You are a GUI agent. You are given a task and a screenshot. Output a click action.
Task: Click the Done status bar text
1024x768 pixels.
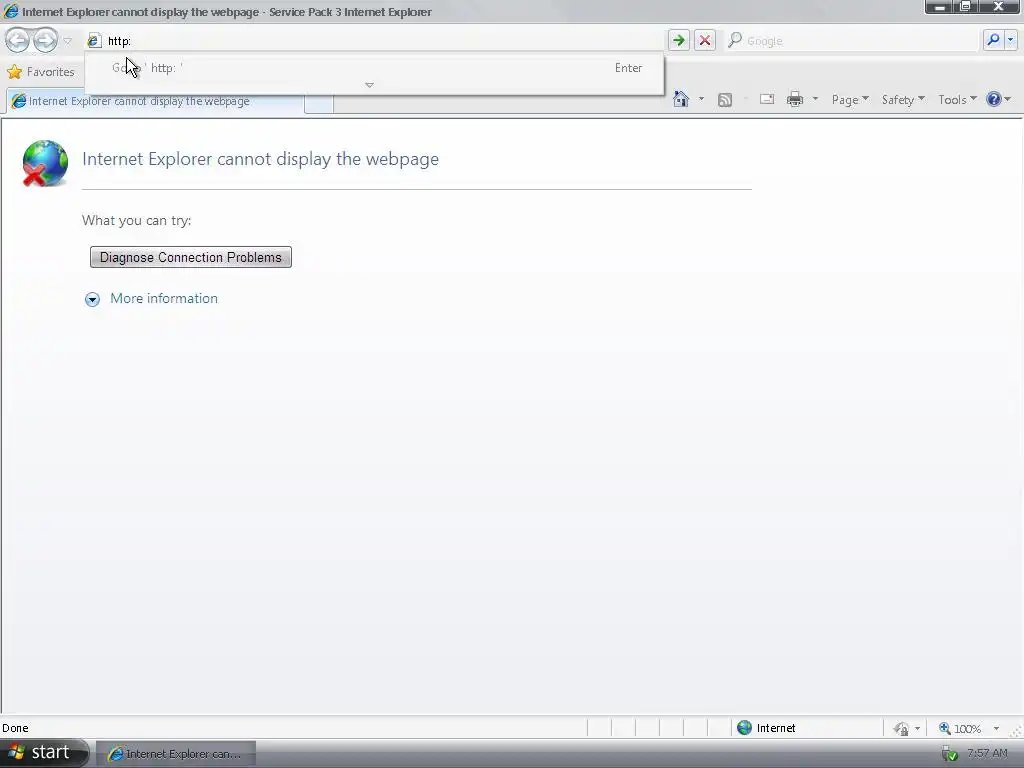coord(15,728)
